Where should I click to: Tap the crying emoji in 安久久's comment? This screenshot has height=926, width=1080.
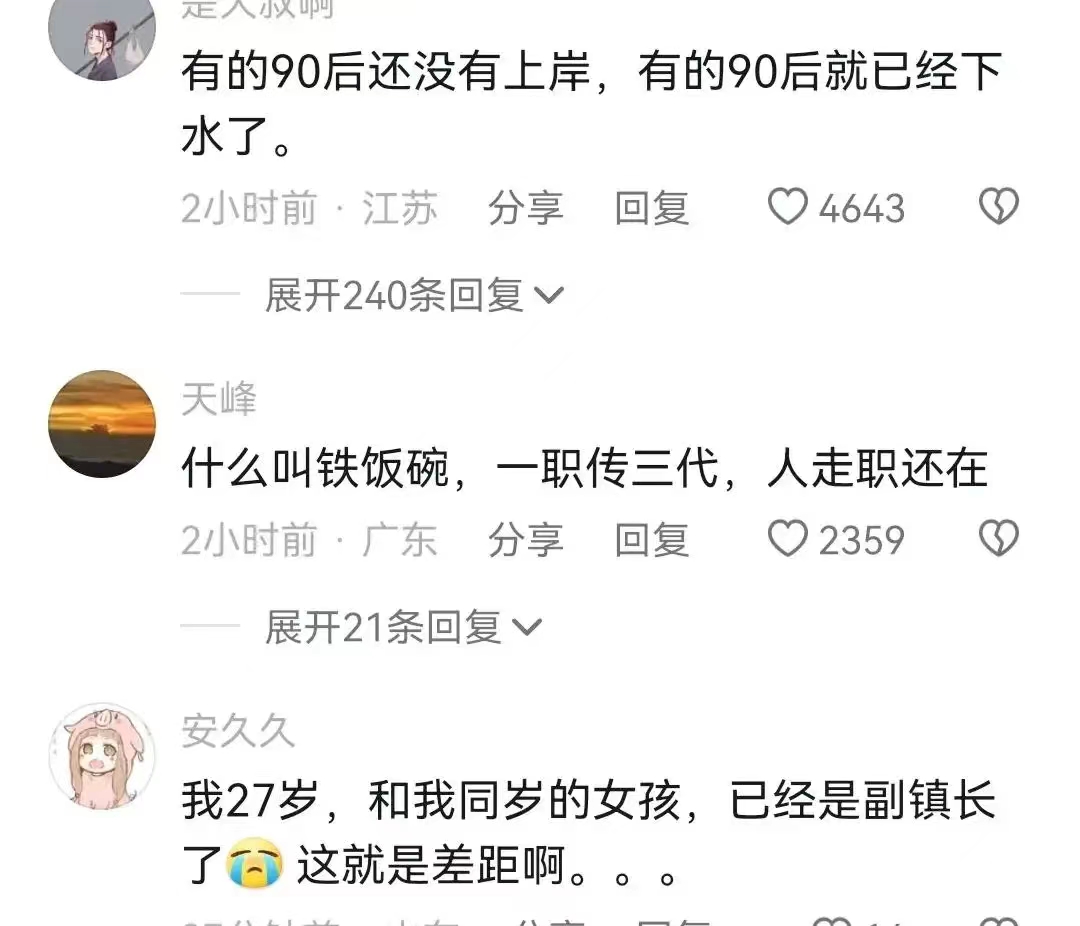(255, 864)
